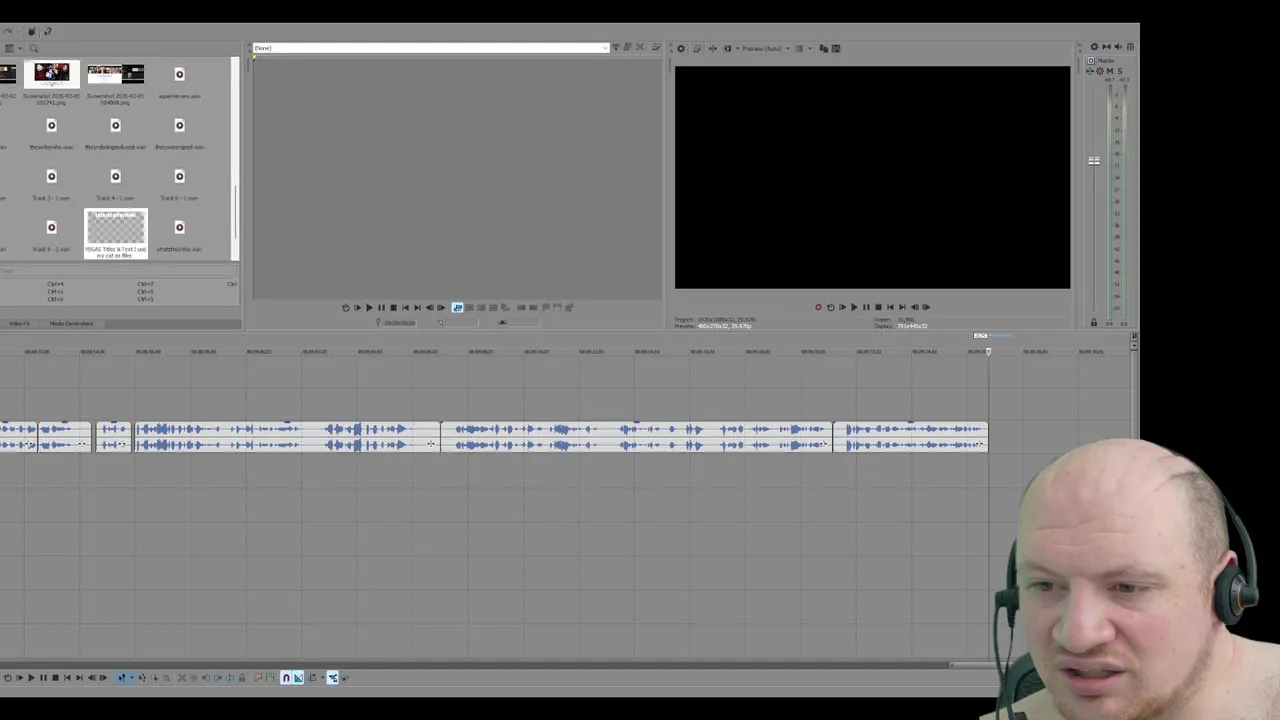Open video output FX icon in preview
The height and width of the screenshot is (720, 1280).
point(713,48)
